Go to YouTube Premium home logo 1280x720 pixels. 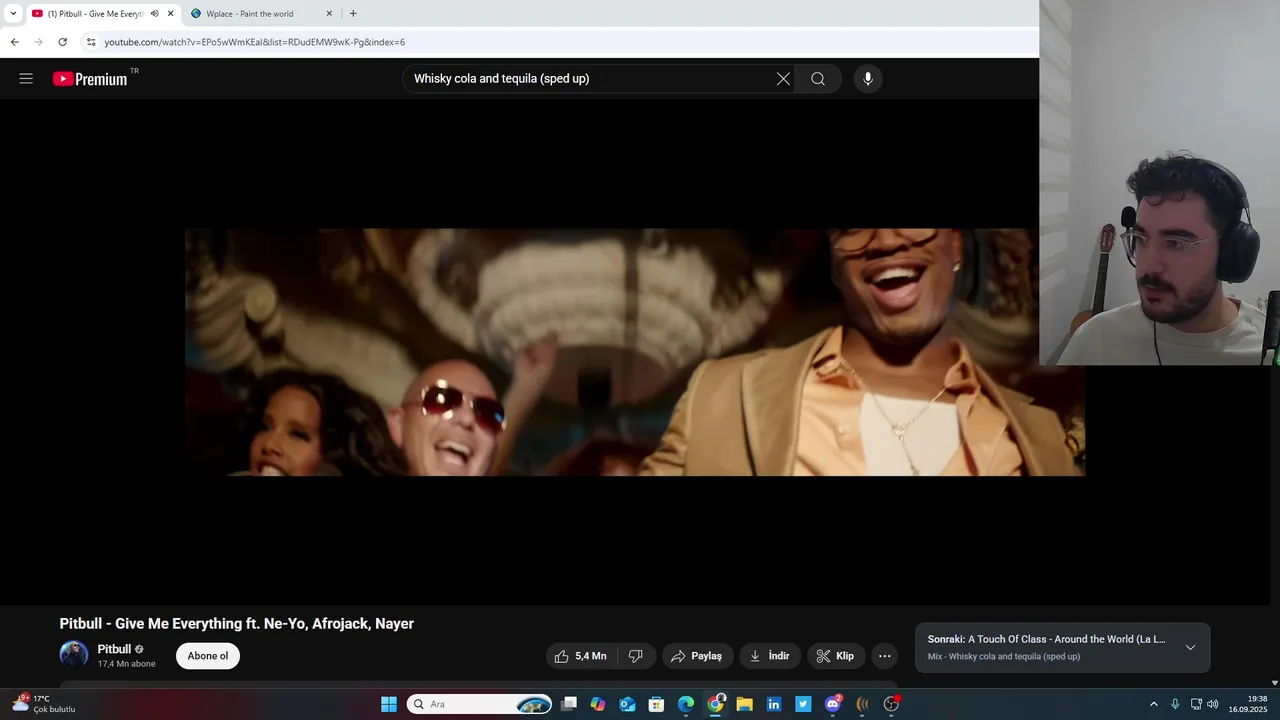[90, 79]
